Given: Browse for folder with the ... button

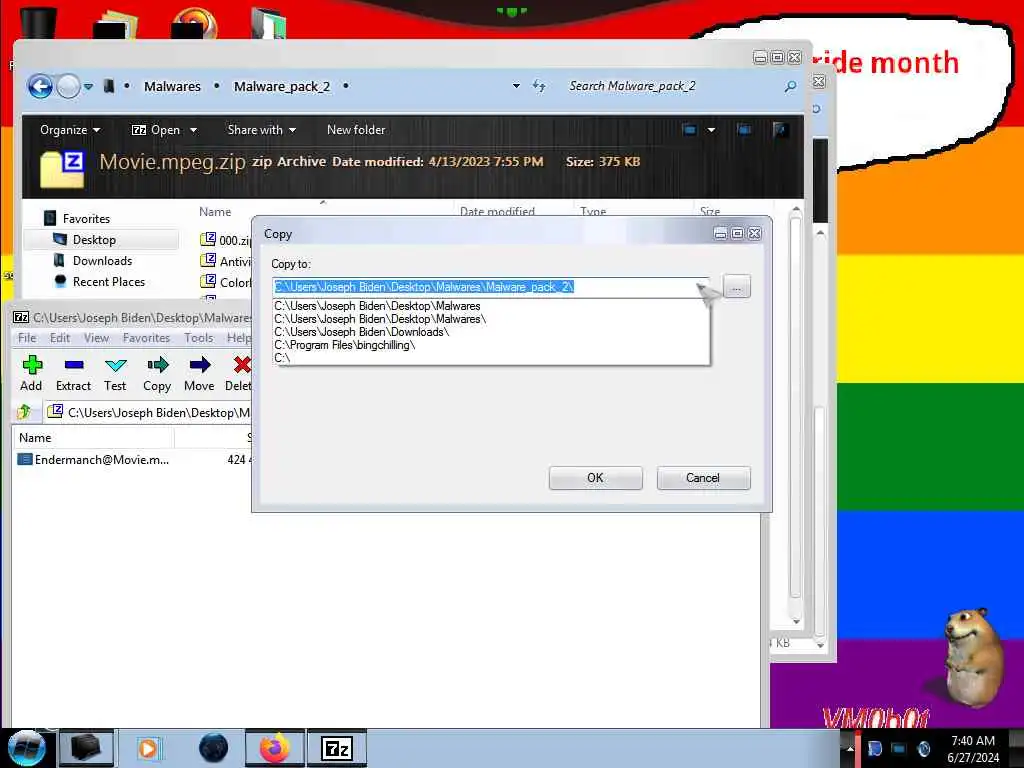Looking at the screenshot, I should (x=737, y=287).
